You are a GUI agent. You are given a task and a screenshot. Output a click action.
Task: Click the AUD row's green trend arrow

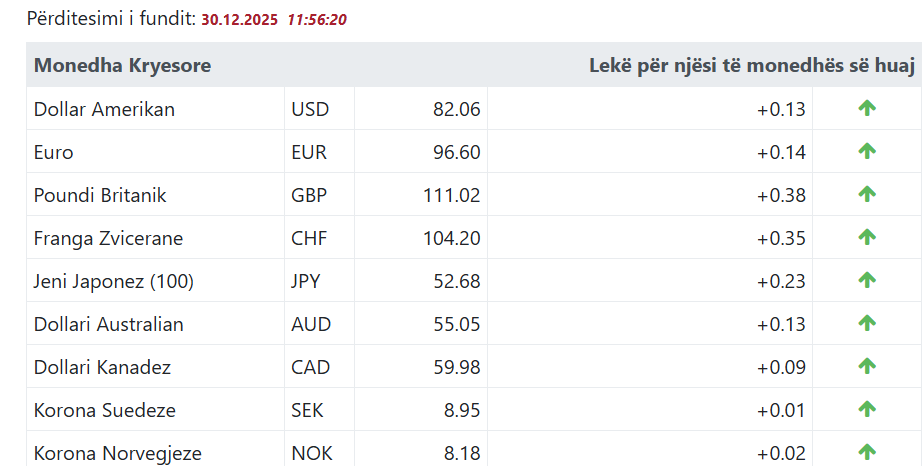pyautogui.click(x=867, y=324)
